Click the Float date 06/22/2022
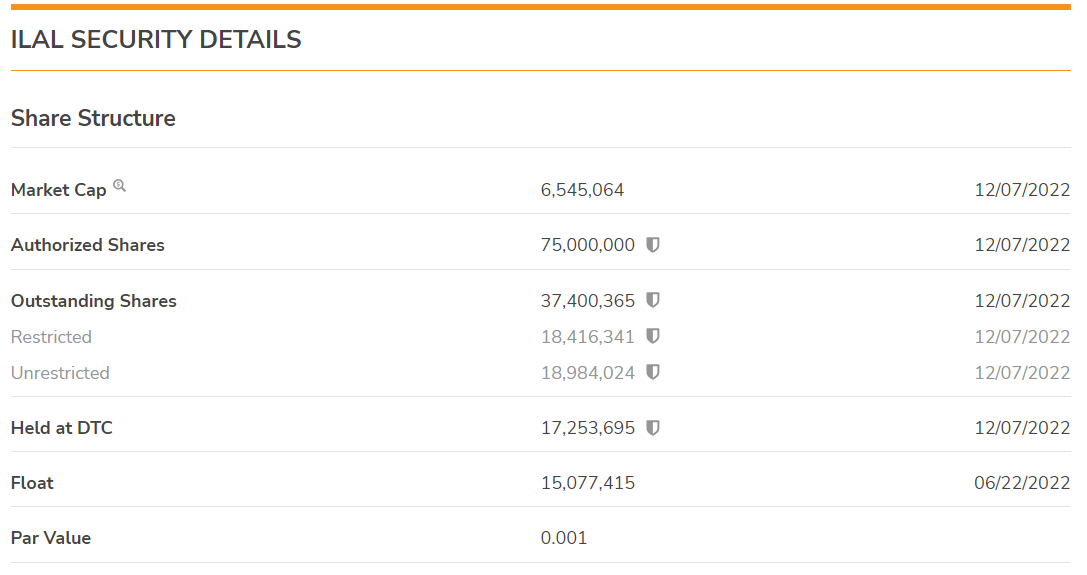This screenshot has height=575, width=1087. click(1022, 483)
